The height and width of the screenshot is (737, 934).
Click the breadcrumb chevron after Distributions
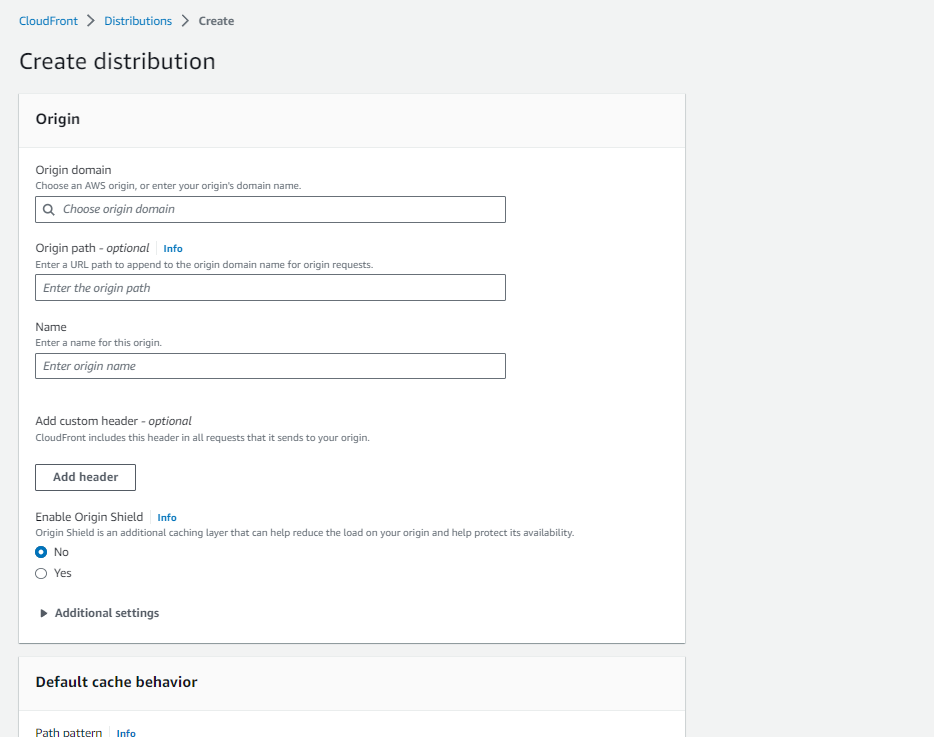(x=185, y=21)
